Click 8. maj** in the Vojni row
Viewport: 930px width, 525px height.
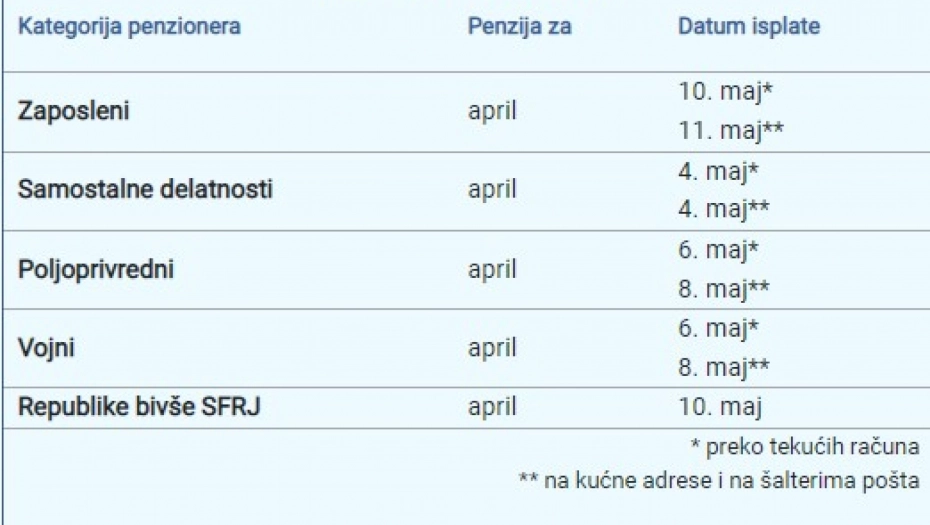723,367
